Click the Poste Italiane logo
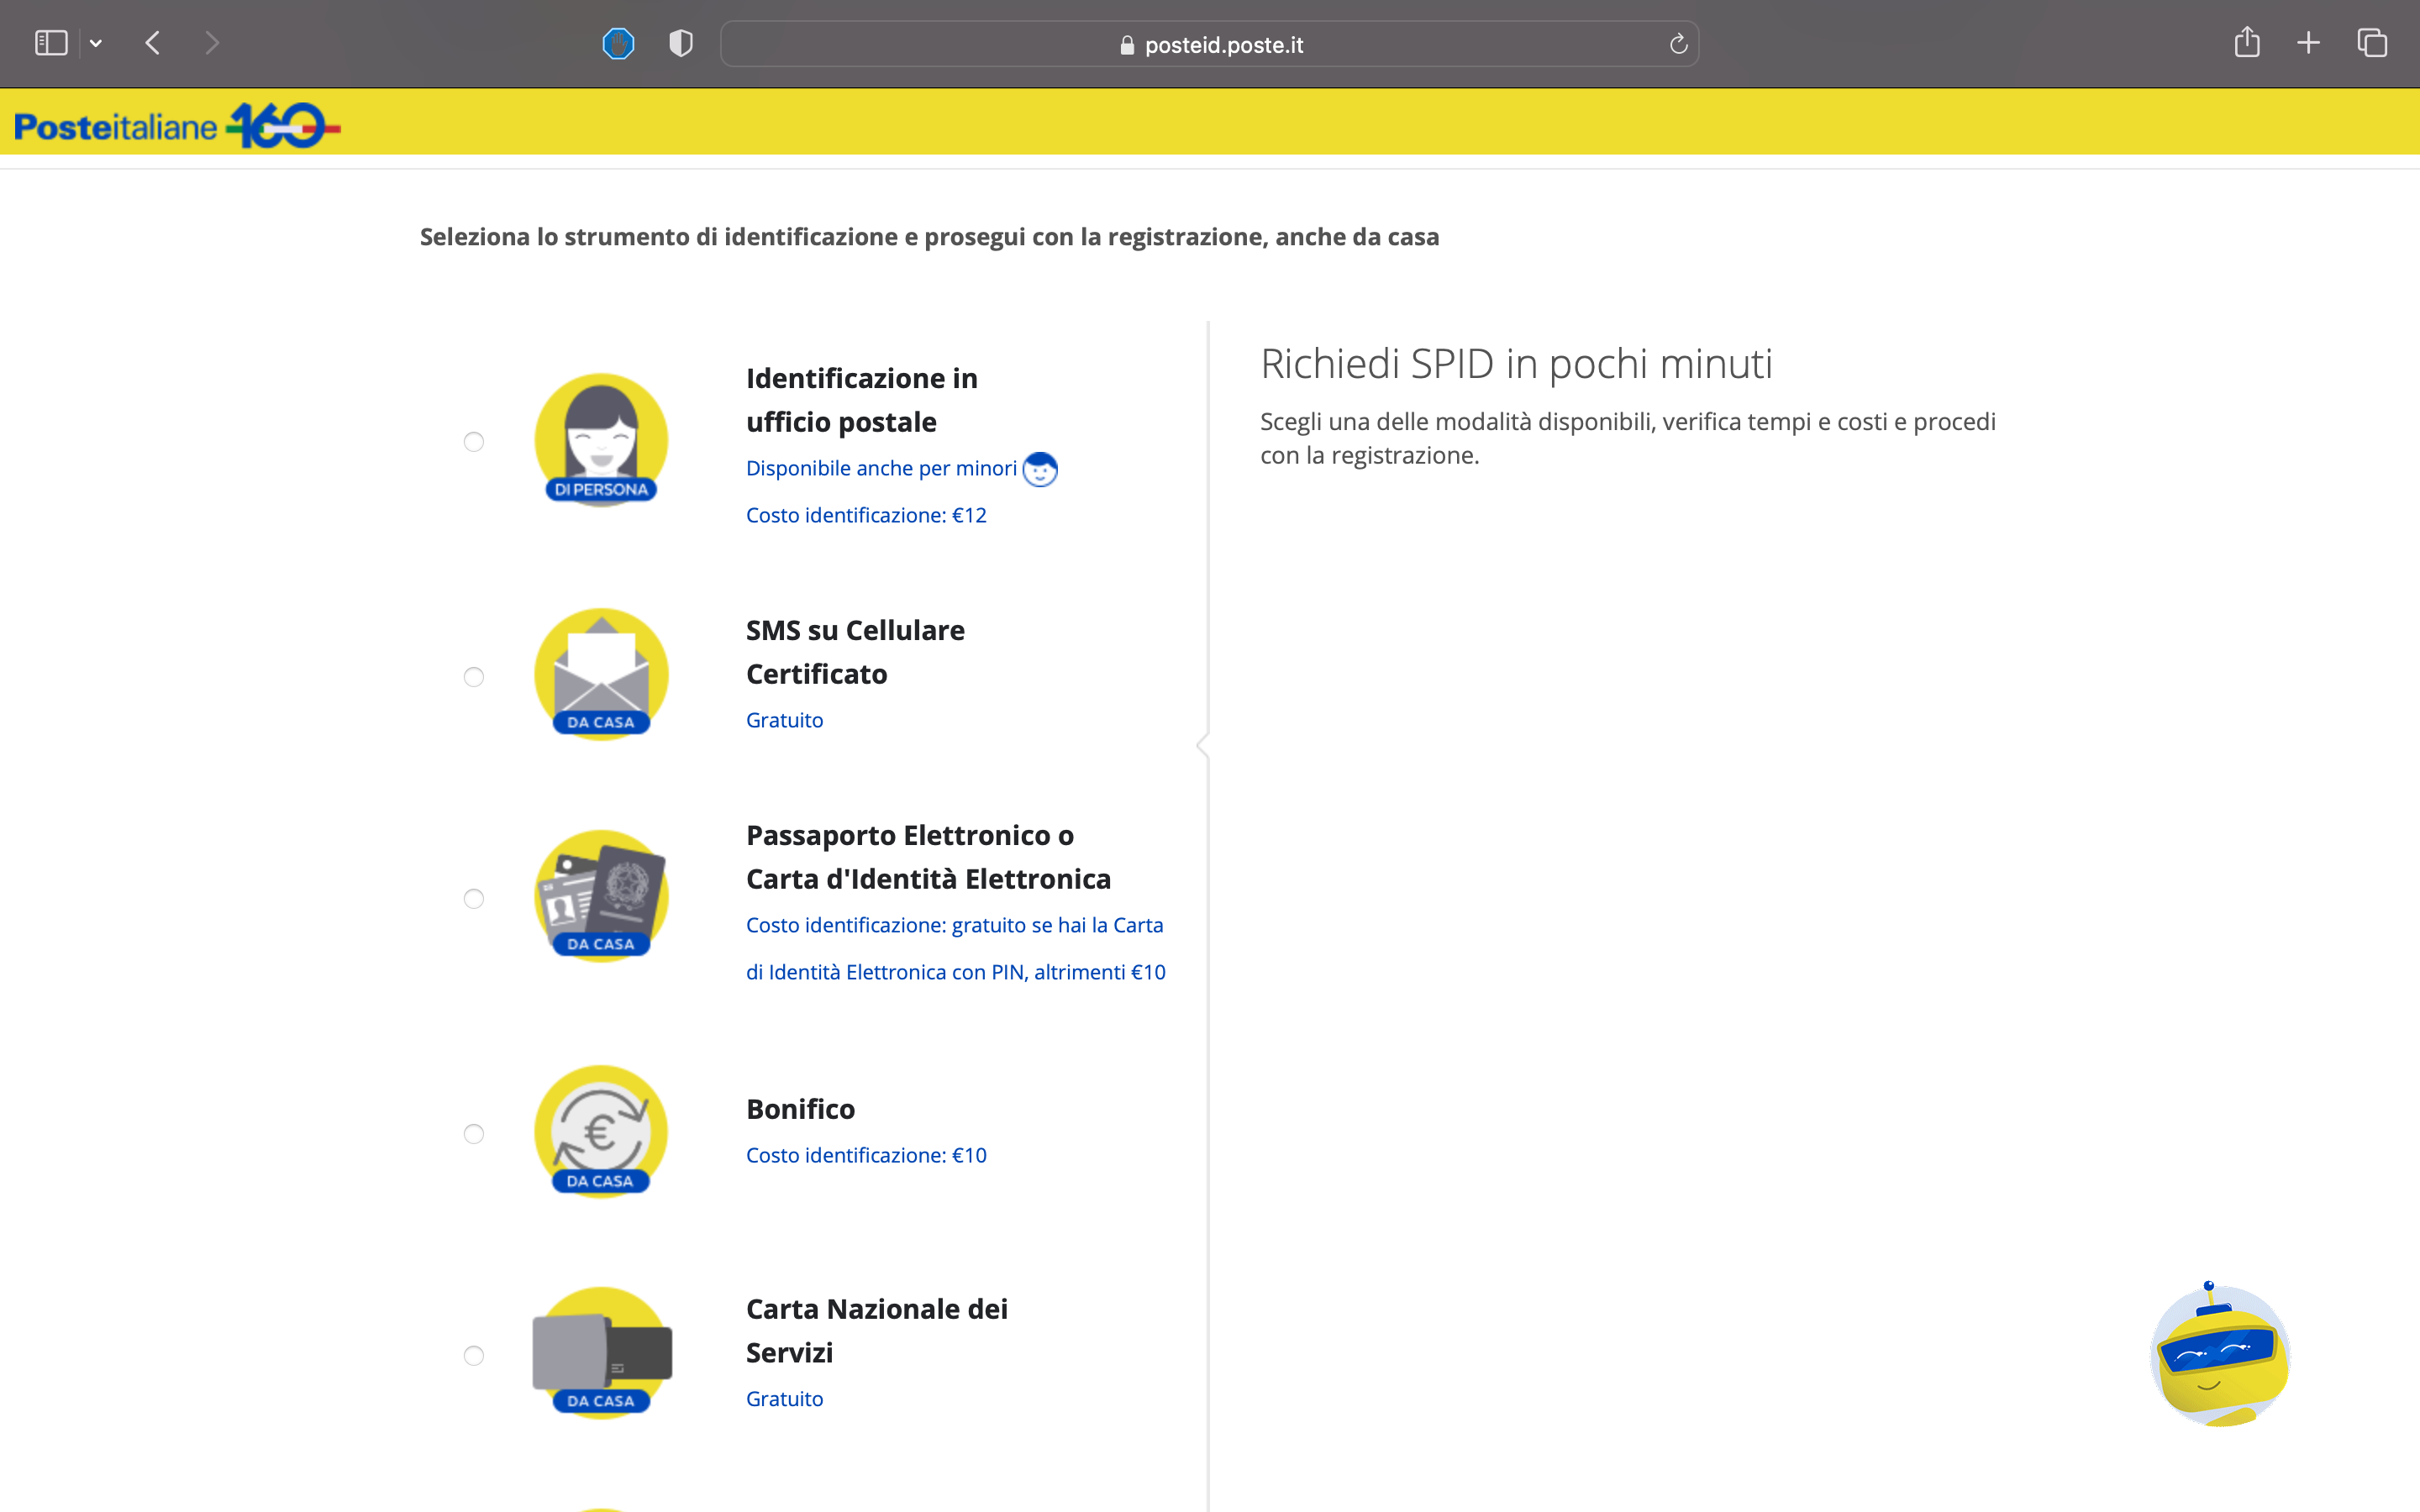The image size is (2420, 1512). click(x=177, y=123)
